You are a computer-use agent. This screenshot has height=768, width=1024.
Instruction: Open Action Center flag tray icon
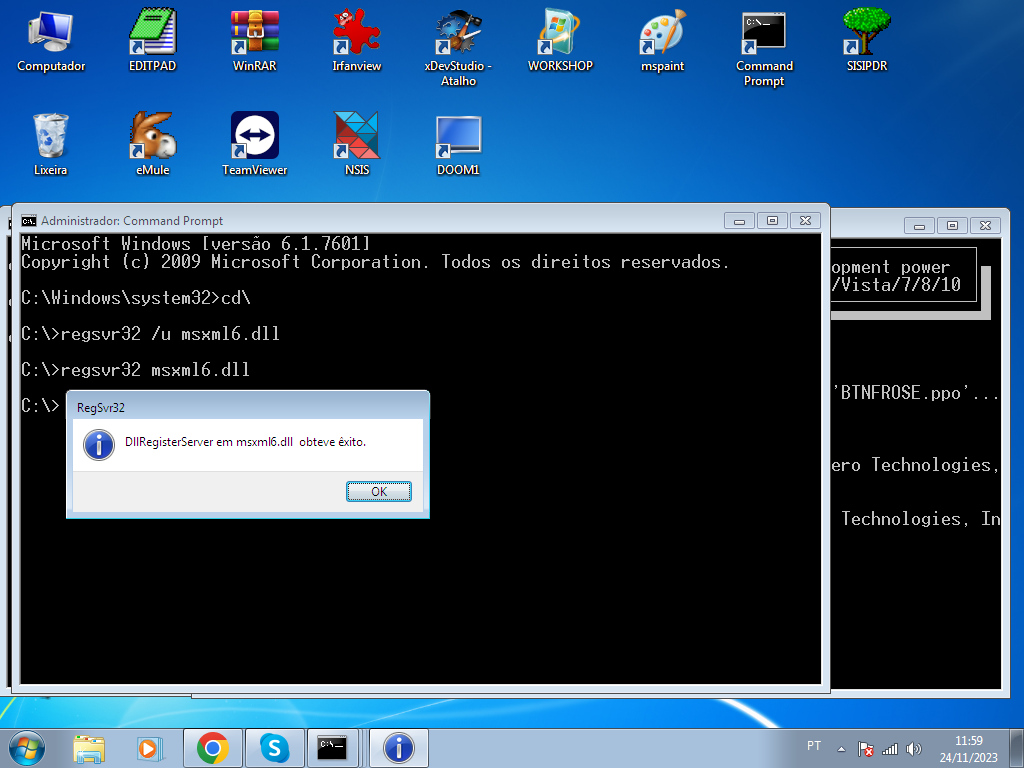point(866,749)
